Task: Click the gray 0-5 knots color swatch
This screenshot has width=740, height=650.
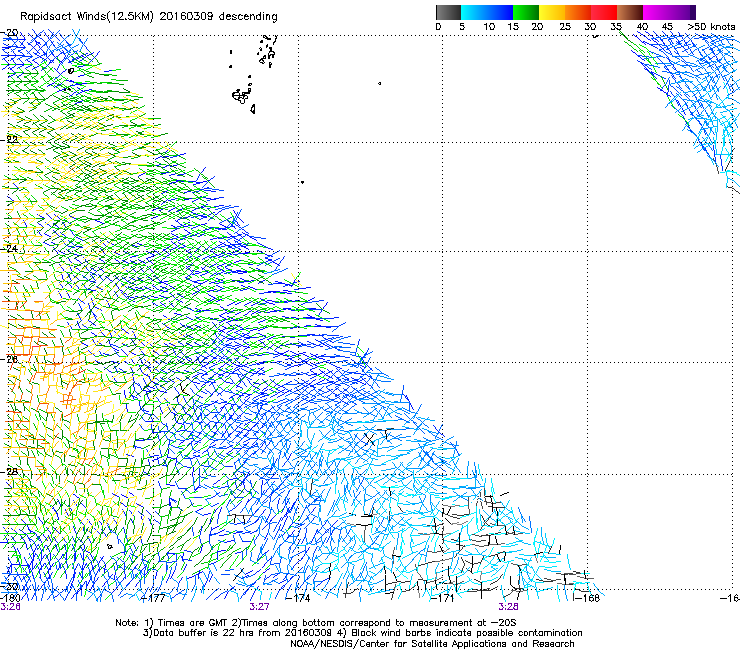Action: (x=448, y=12)
